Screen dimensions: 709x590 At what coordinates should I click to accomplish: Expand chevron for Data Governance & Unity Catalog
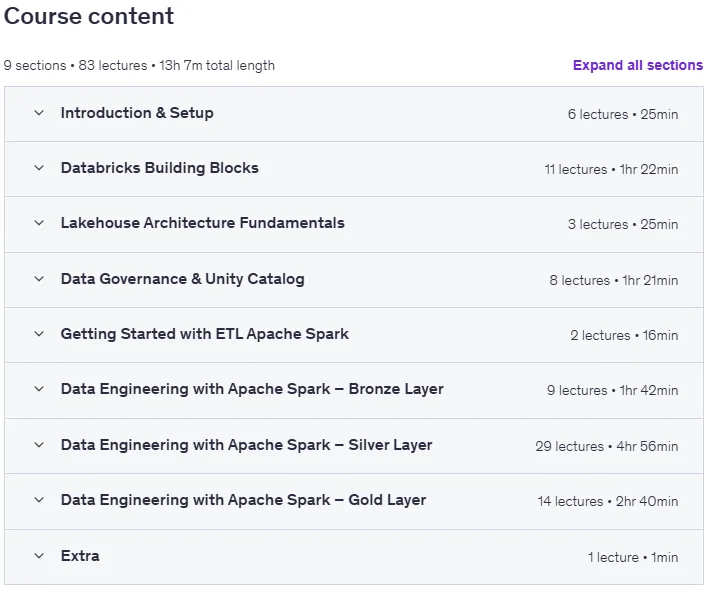point(39,278)
